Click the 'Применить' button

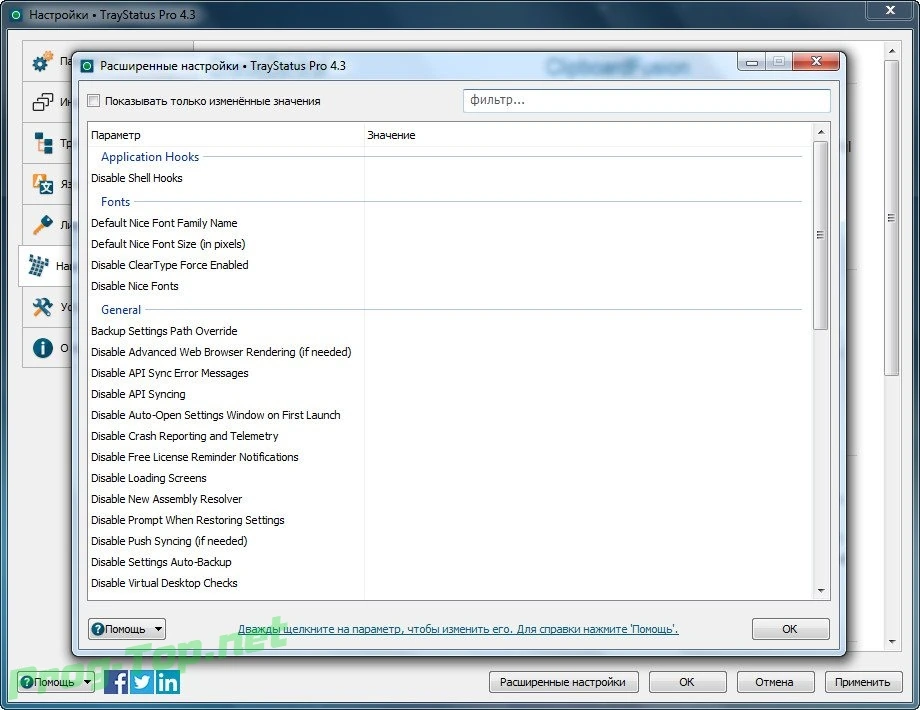(x=863, y=682)
